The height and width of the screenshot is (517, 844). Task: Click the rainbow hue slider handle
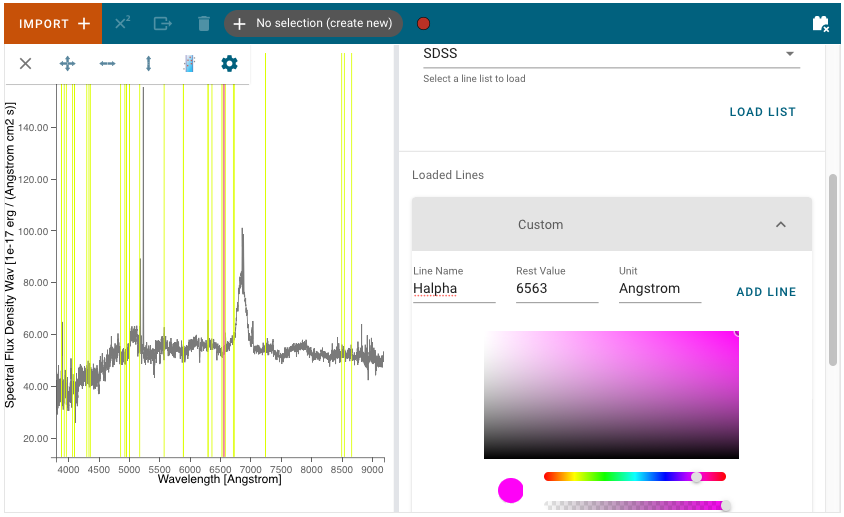click(697, 477)
